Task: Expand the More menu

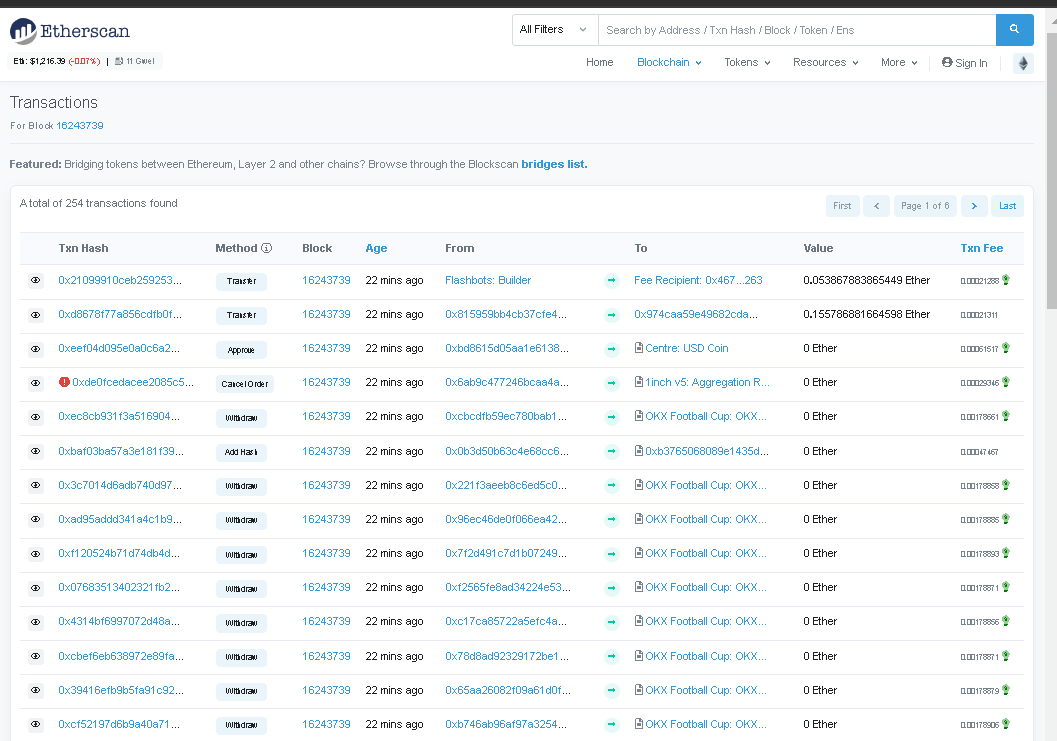Action: 899,62
